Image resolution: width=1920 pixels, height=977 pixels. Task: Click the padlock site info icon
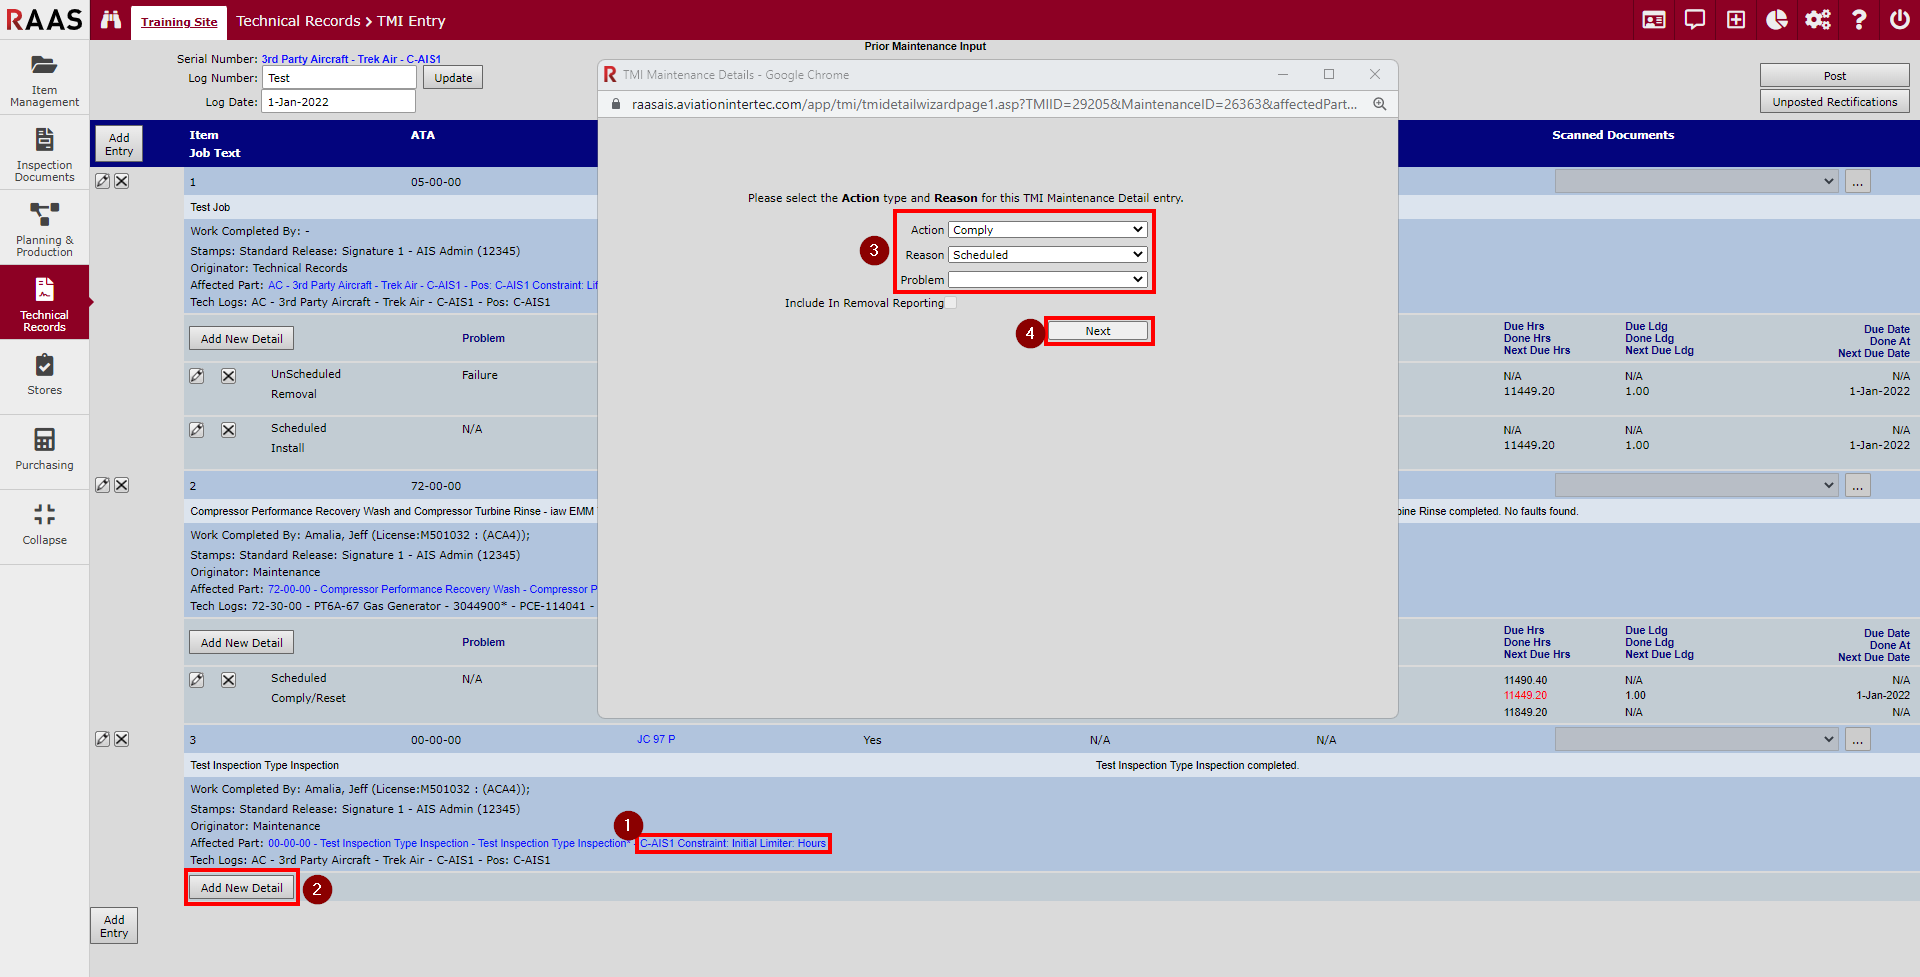click(x=616, y=104)
